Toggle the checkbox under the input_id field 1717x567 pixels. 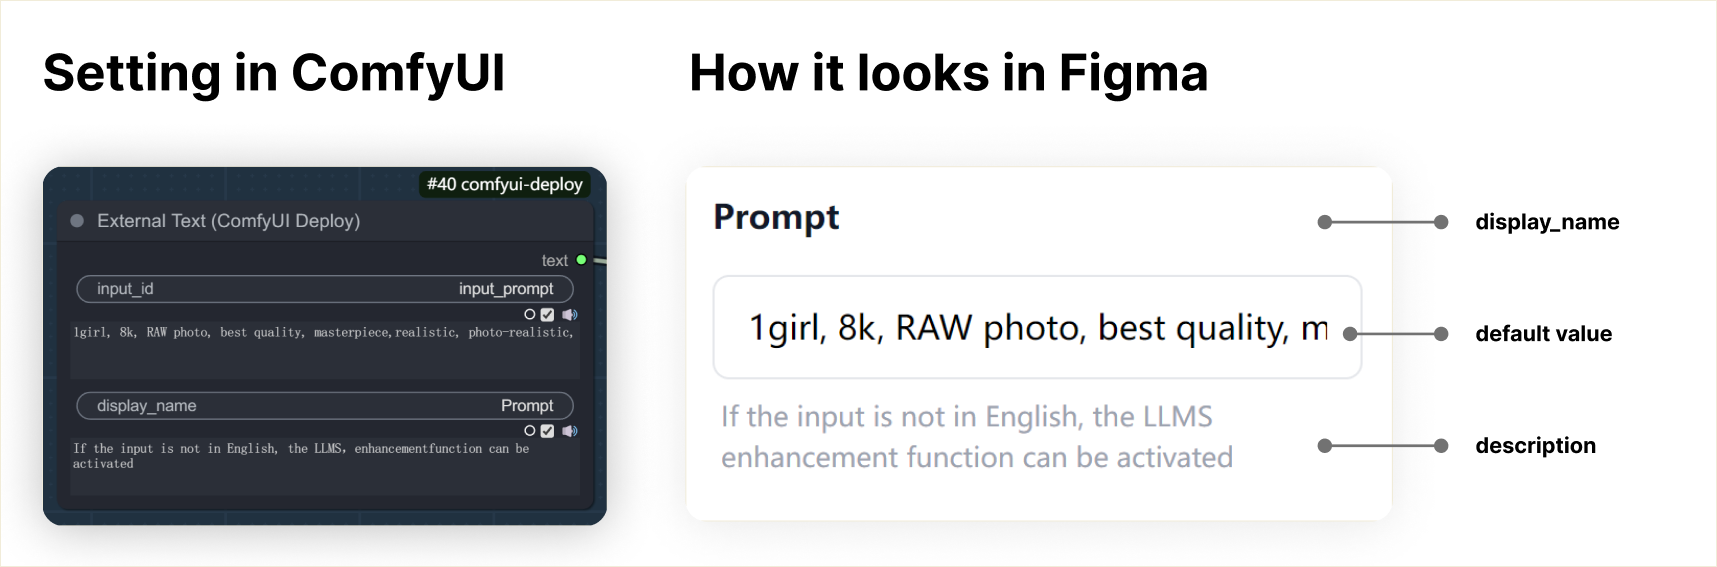click(x=547, y=314)
